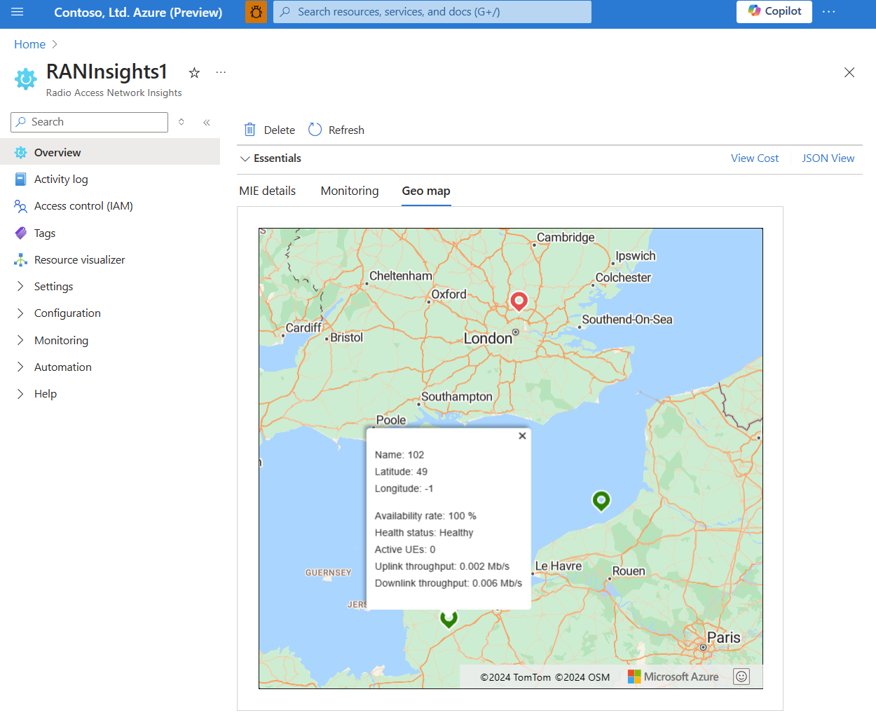Screen dimensions: 876x720
Task: Open Copilot from the top bar
Action: 774,11
